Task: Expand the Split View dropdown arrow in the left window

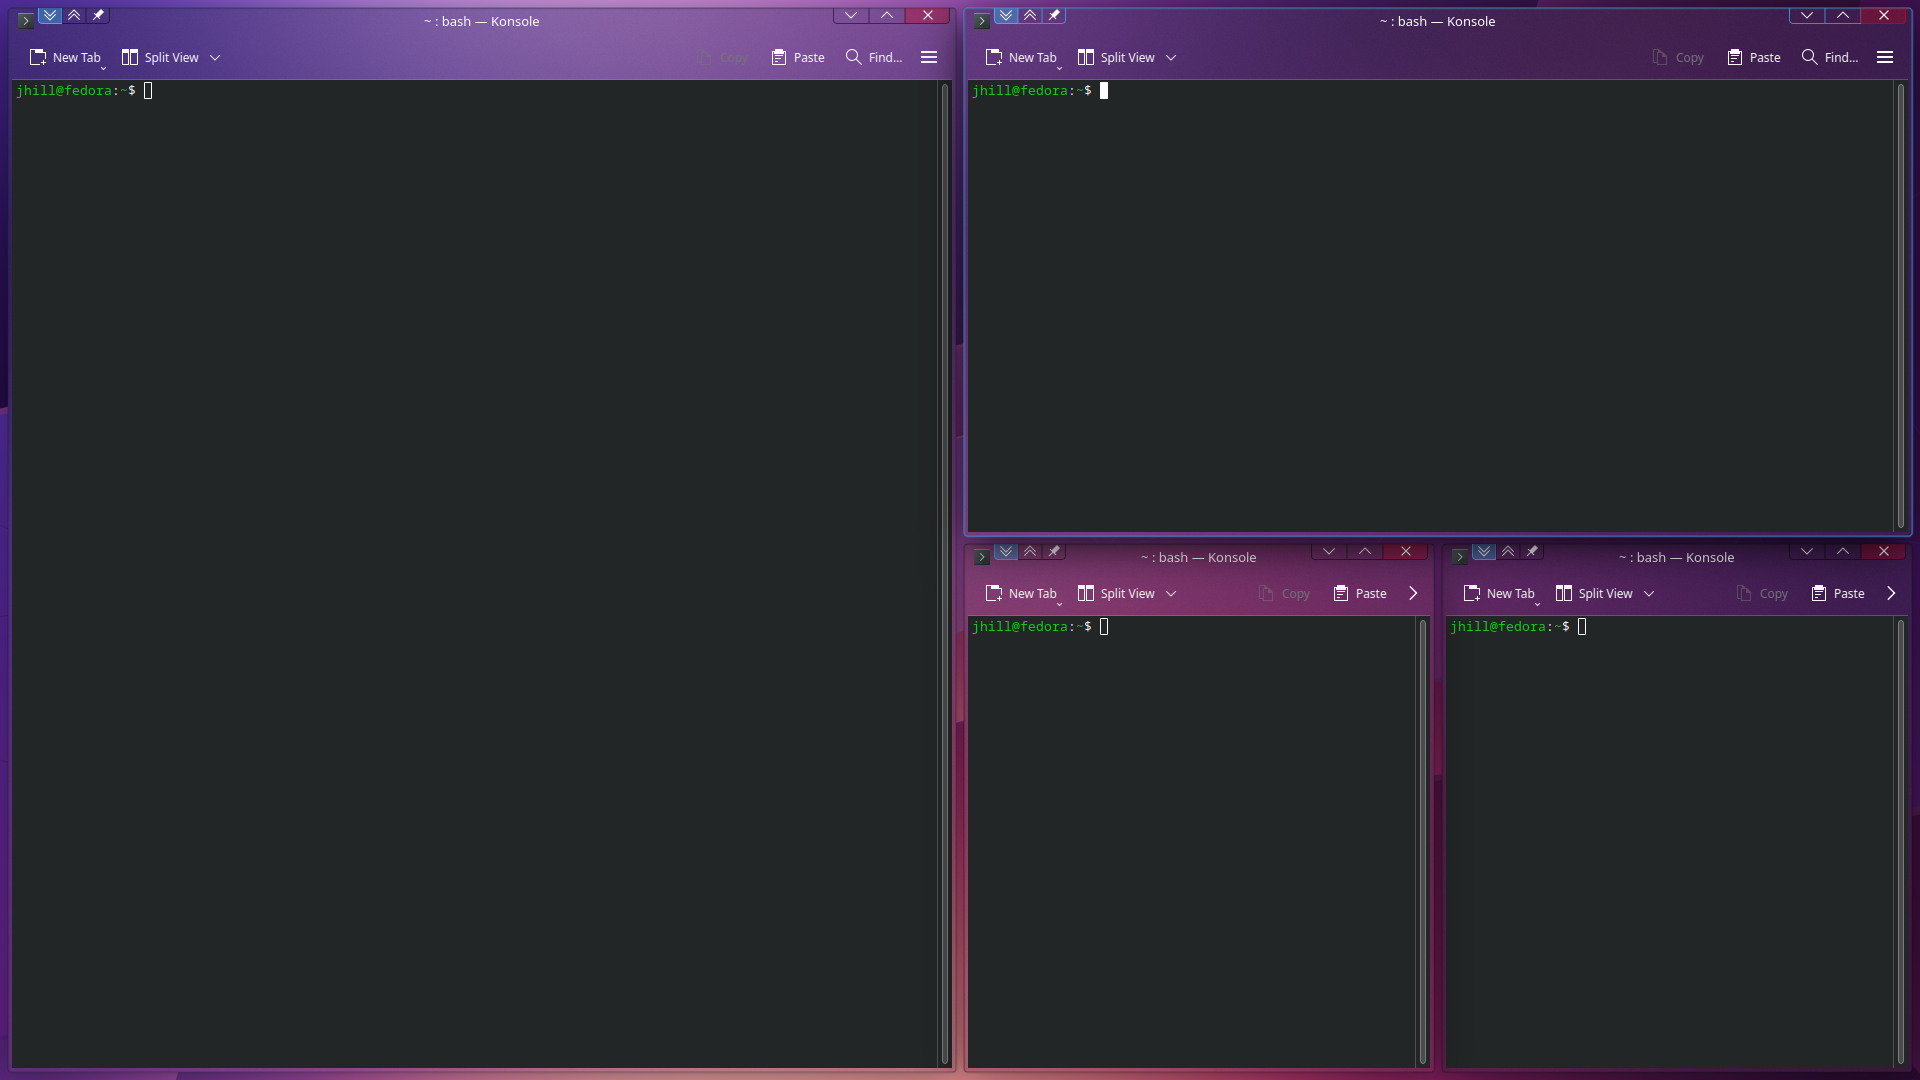Action: 215,57
